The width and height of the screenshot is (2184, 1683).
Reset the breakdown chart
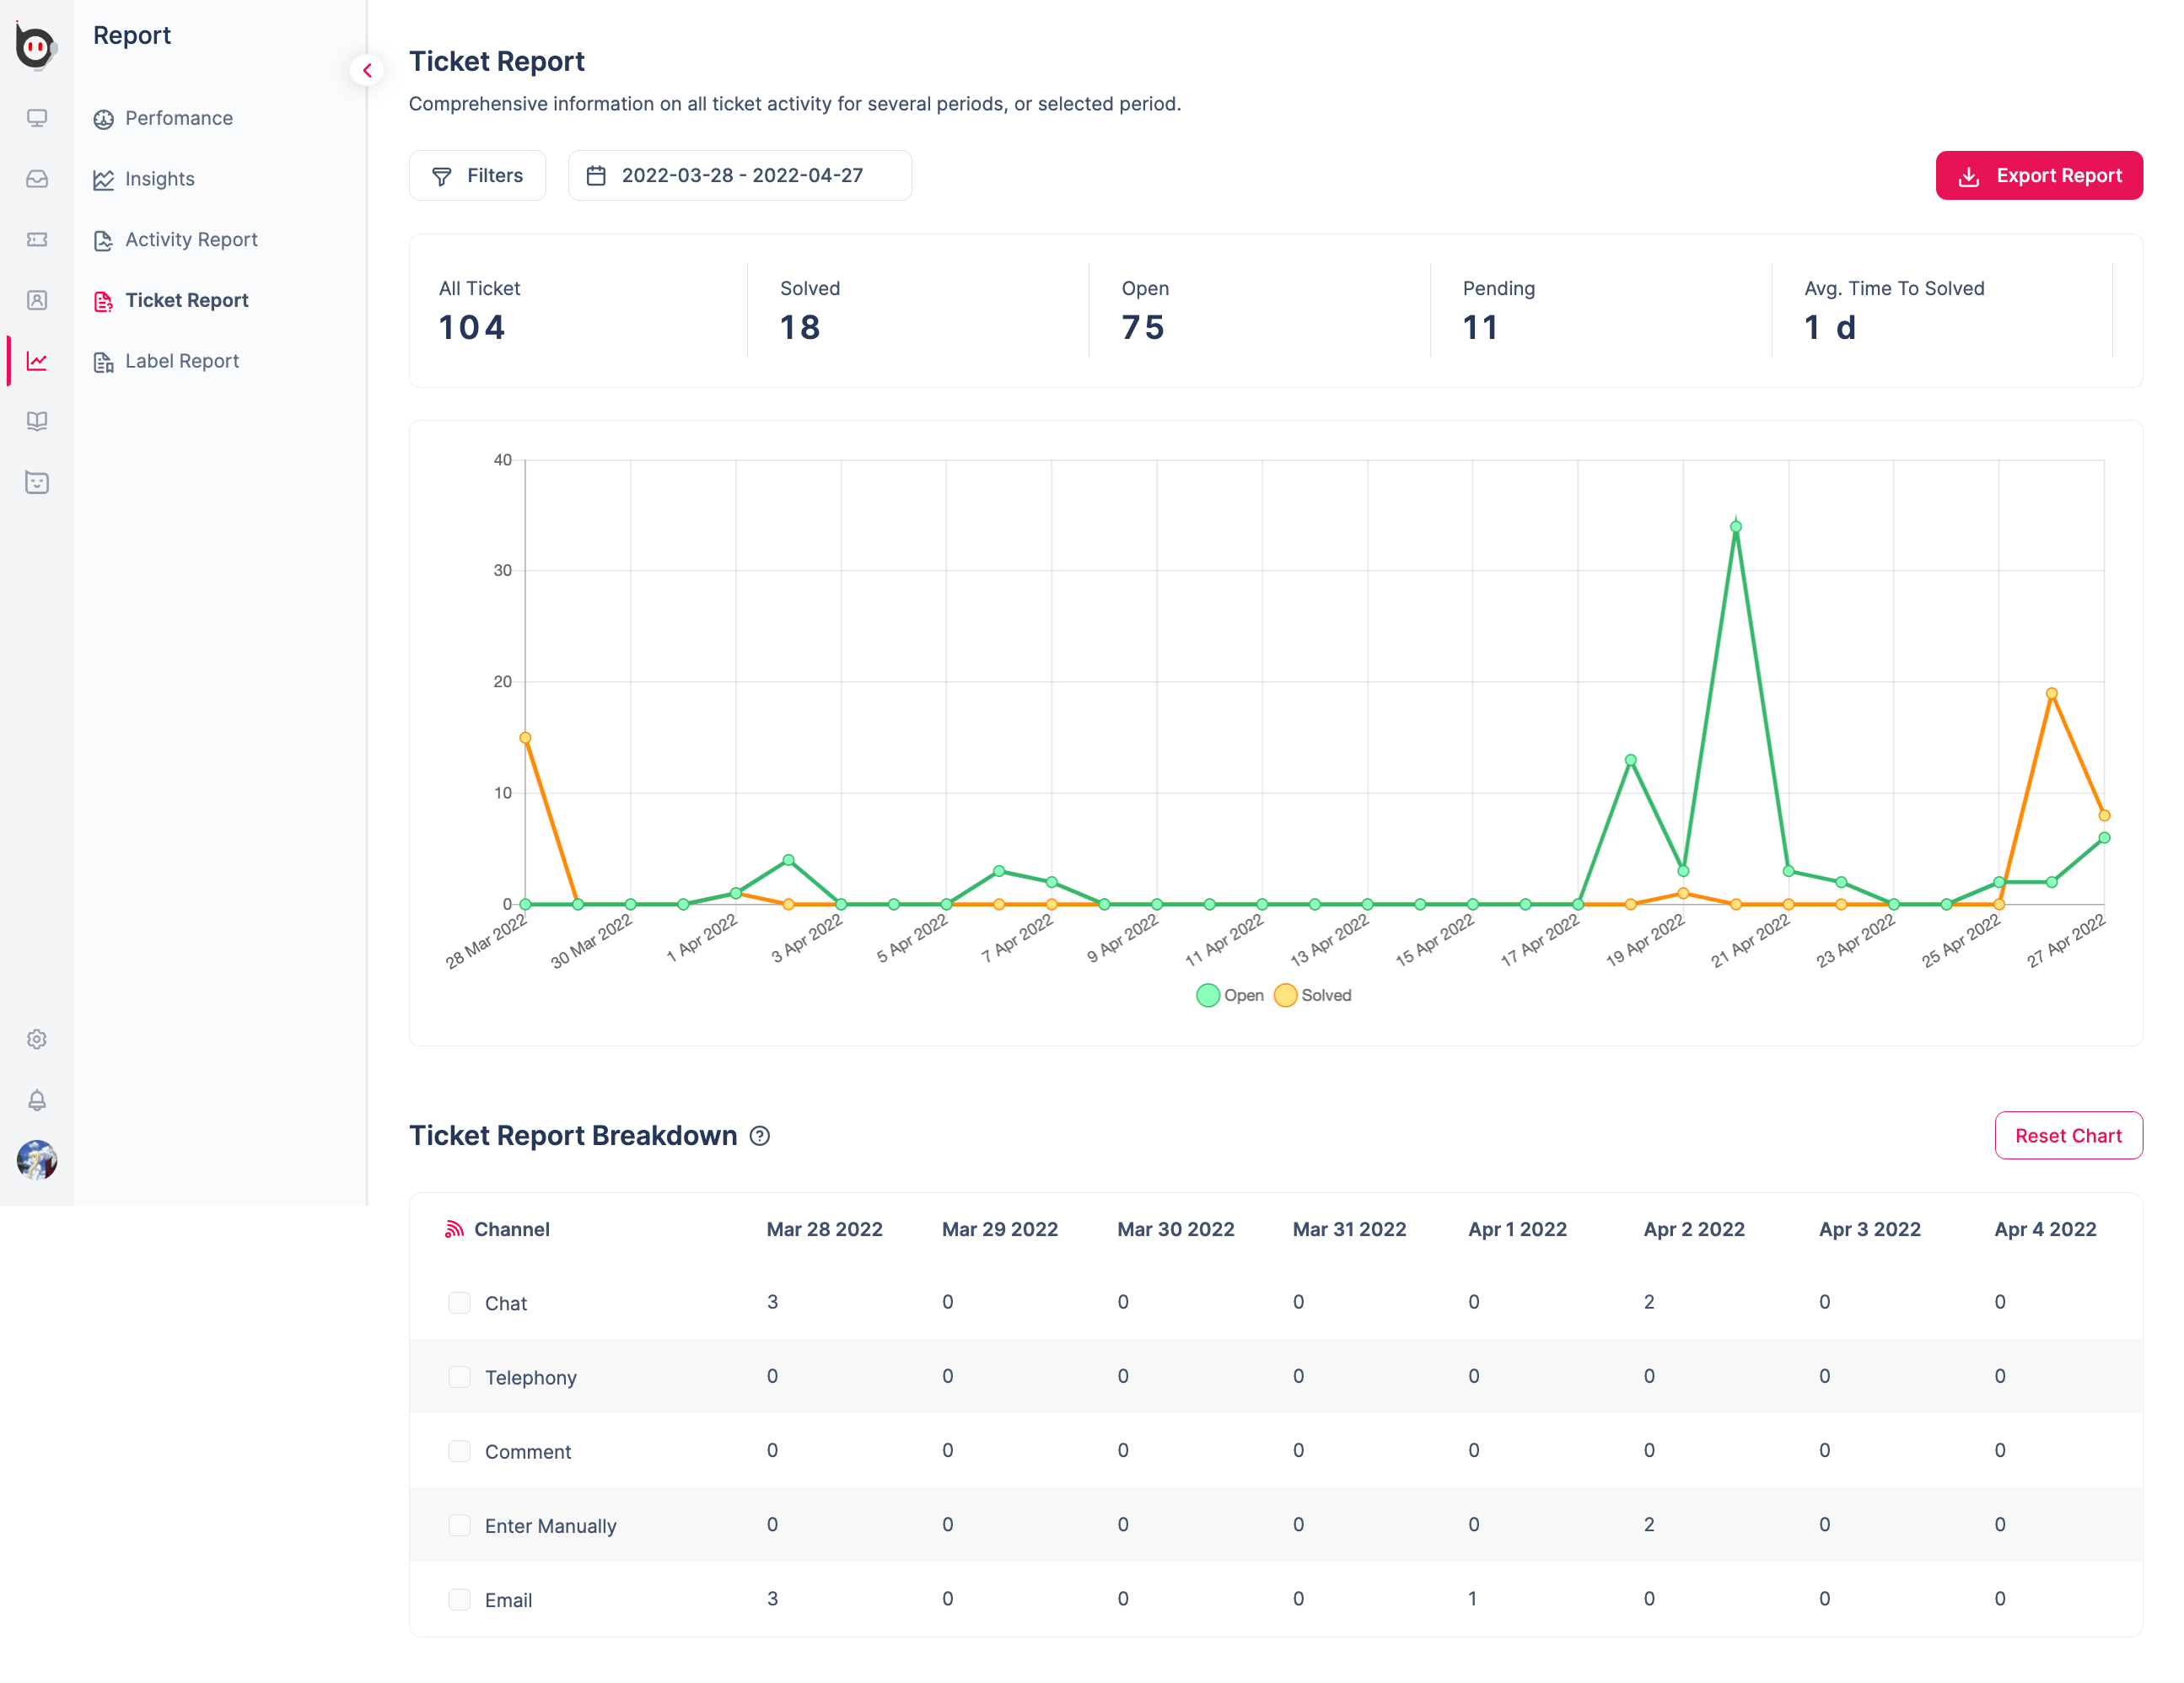point(2069,1135)
